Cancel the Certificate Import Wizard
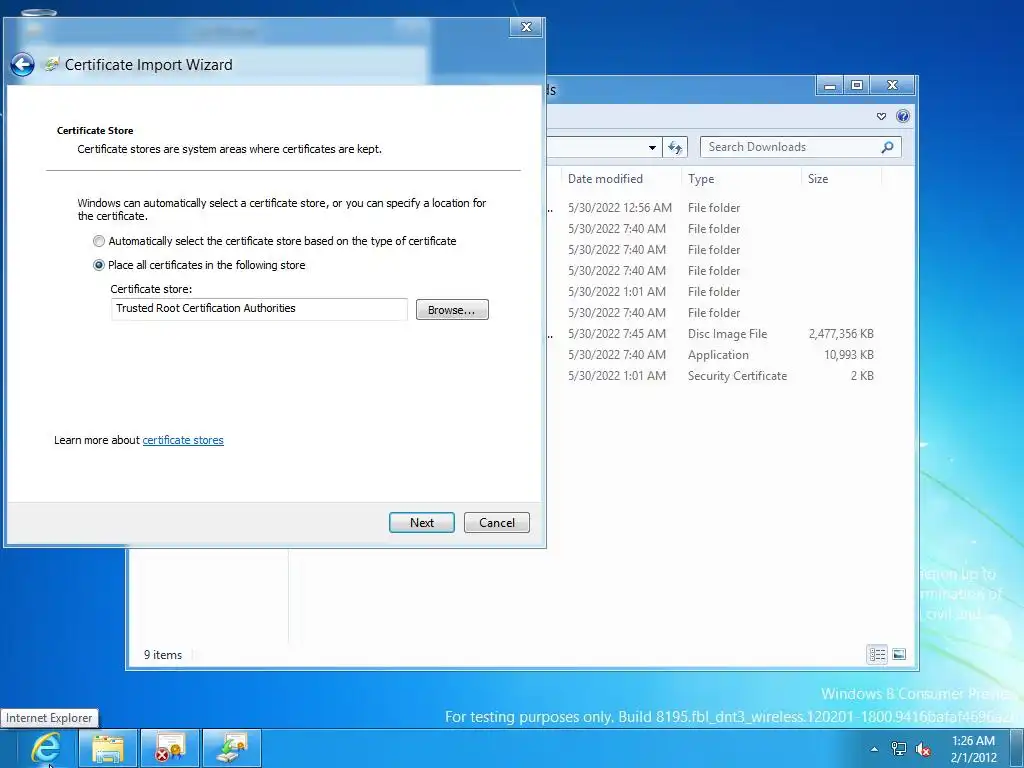 (x=497, y=522)
